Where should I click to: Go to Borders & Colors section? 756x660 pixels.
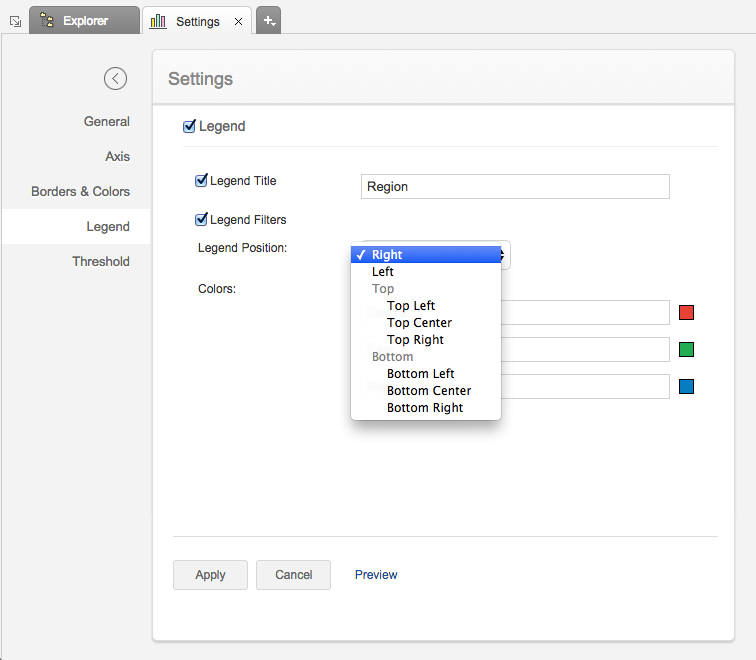[x=80, y=191]
